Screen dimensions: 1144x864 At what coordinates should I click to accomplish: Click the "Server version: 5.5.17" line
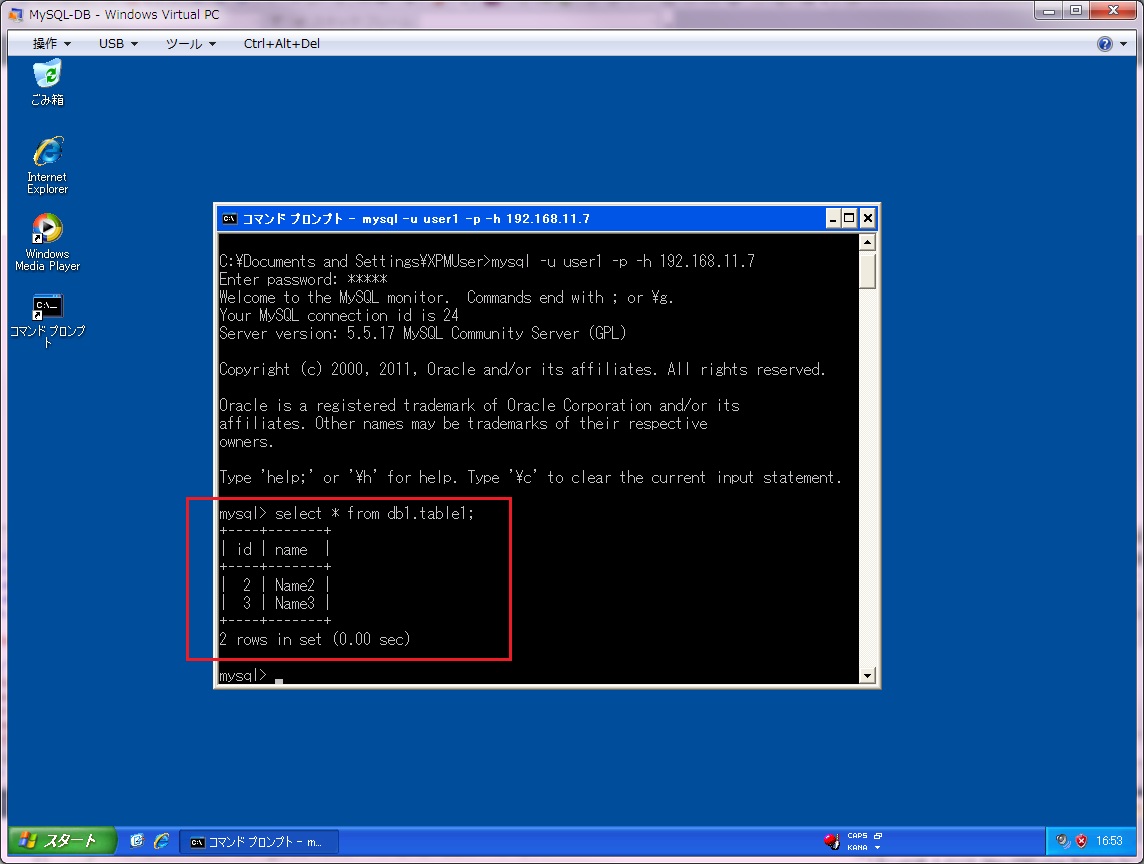tap(423, 333)
